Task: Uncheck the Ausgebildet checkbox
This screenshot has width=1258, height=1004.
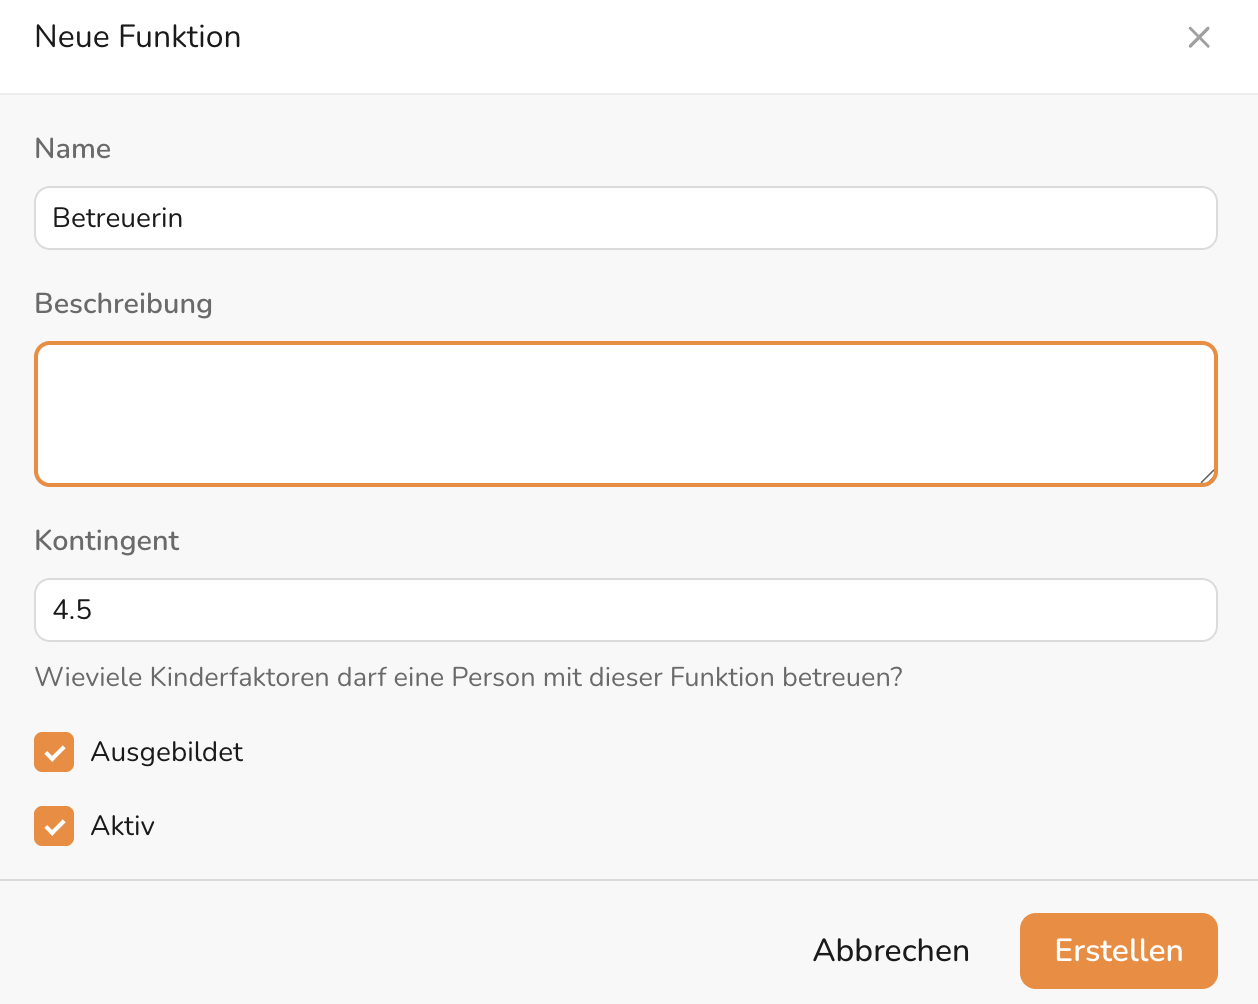Action: [x=54, y=752]
